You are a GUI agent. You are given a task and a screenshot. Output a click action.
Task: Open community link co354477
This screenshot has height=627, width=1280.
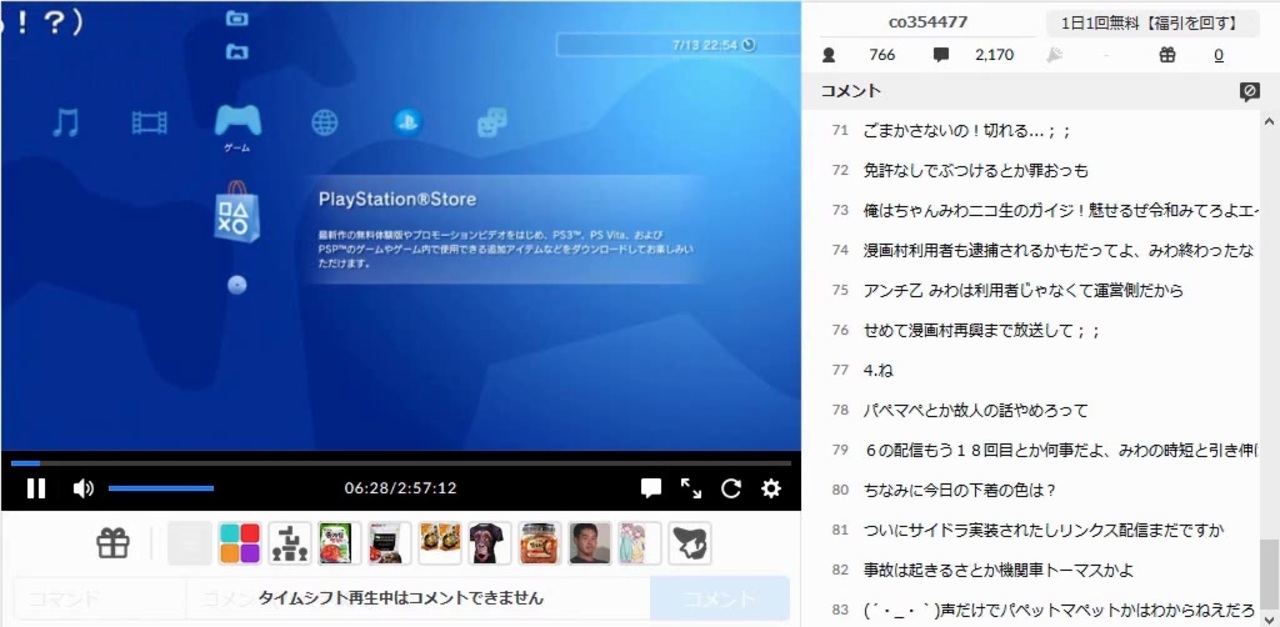928,22
